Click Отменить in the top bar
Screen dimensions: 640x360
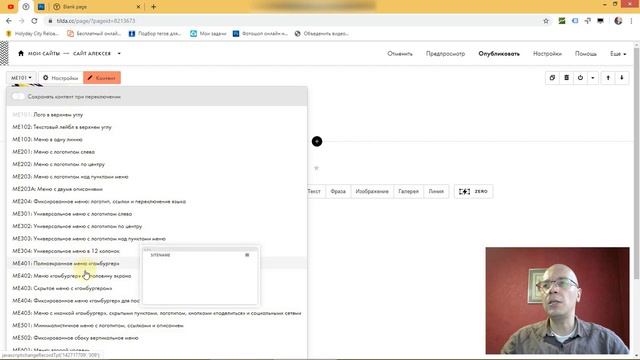pos(400,53)
